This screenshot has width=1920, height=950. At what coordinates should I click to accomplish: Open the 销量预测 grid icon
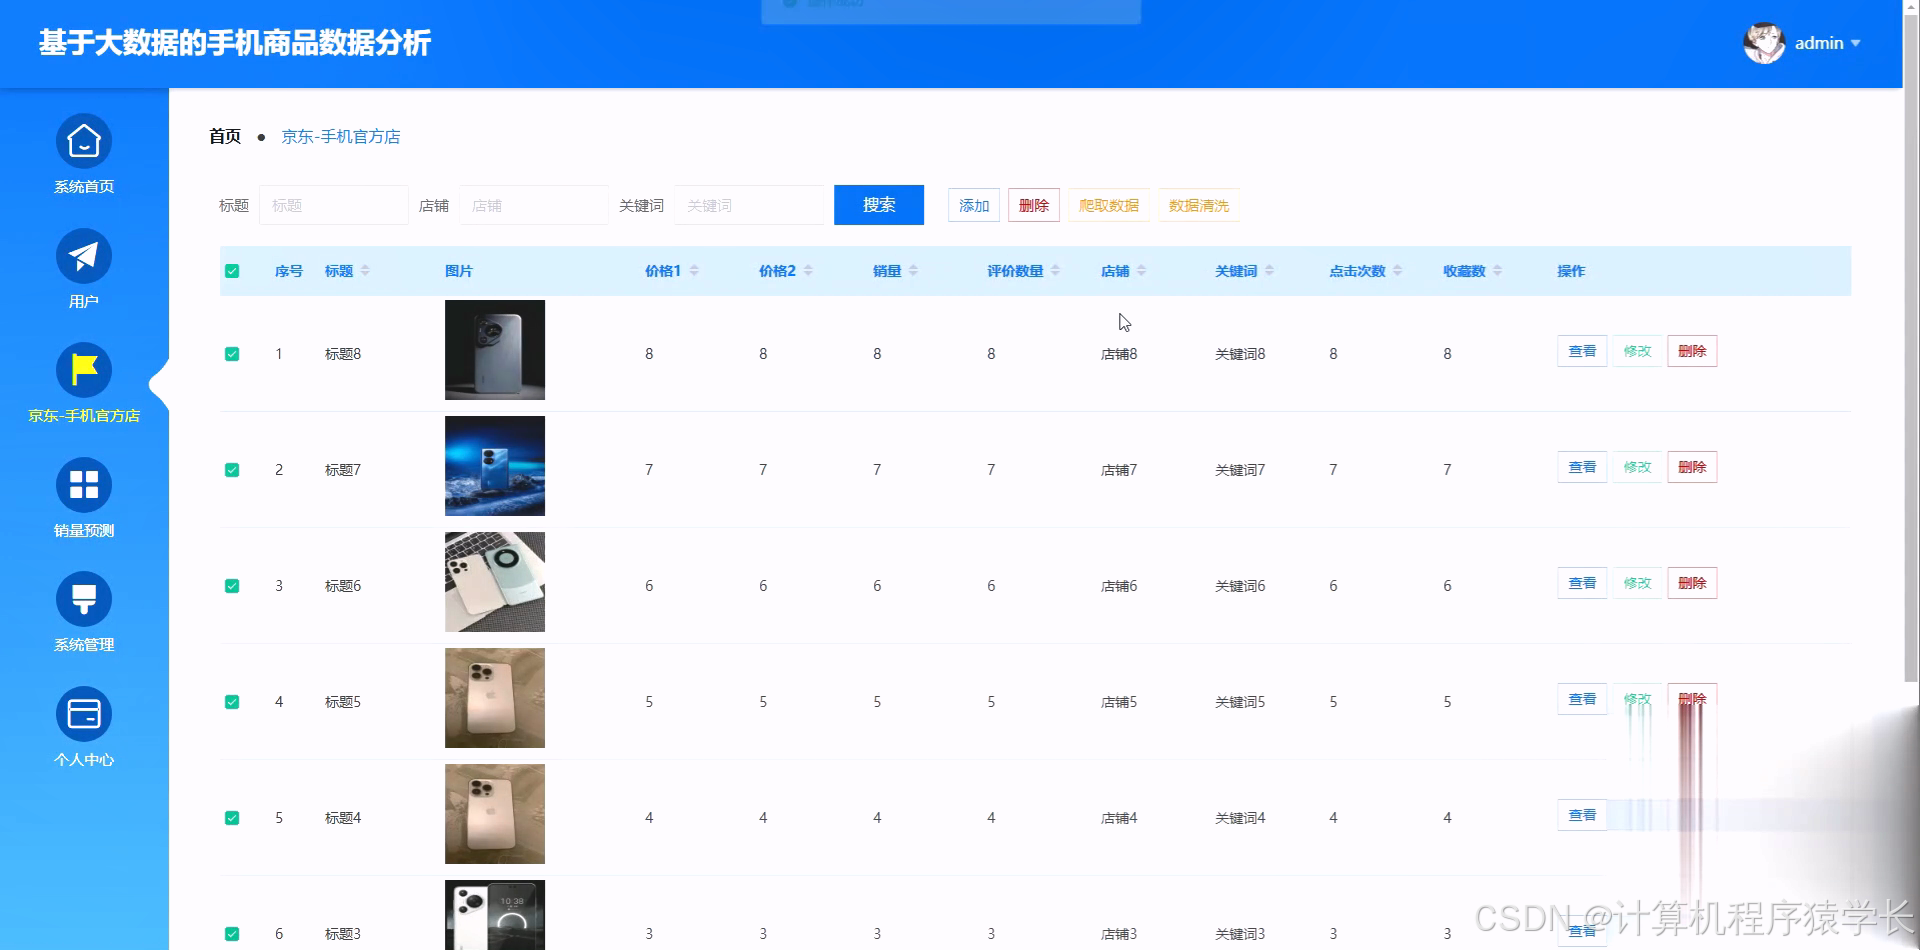point(83,485)
